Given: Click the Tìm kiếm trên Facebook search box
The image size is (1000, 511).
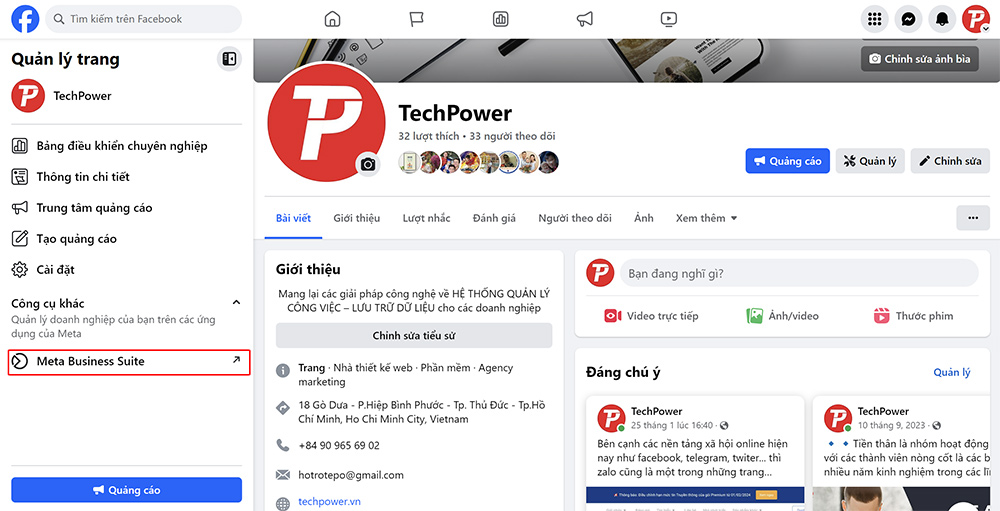Looking at the screenshot, I should point(143,19).
